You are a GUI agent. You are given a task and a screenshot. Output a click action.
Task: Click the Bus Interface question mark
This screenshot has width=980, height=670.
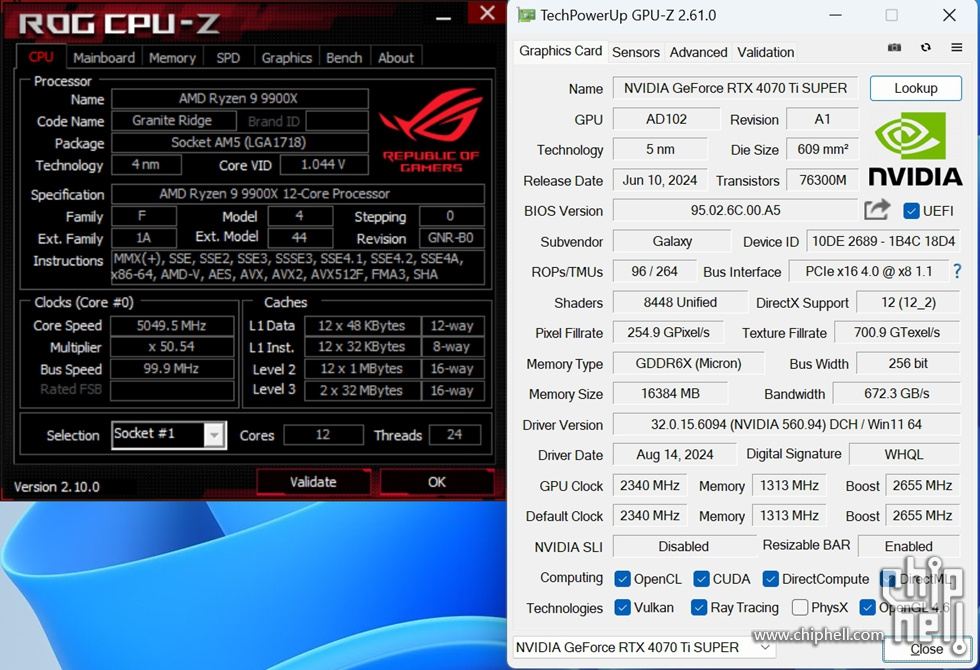pyautogui.click(x=957, y=271)
